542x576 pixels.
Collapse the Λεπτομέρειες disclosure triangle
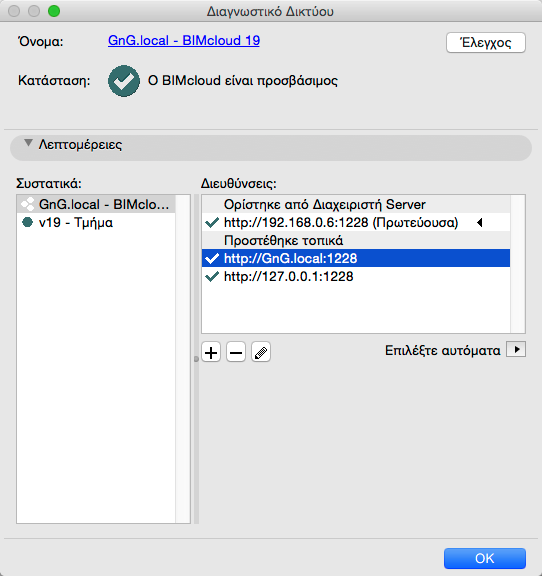(x=28, y=143)
